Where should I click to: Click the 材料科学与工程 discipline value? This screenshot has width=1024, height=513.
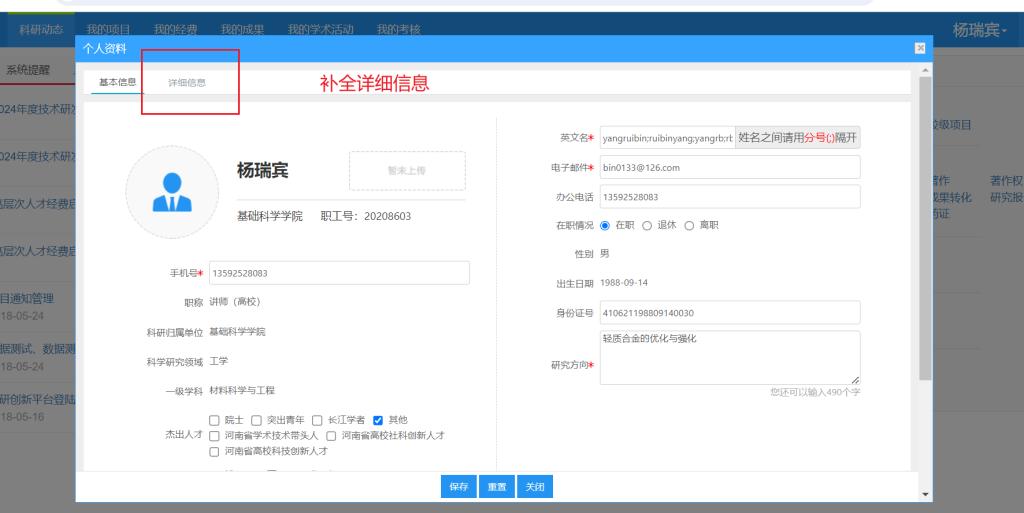[242, 390]
